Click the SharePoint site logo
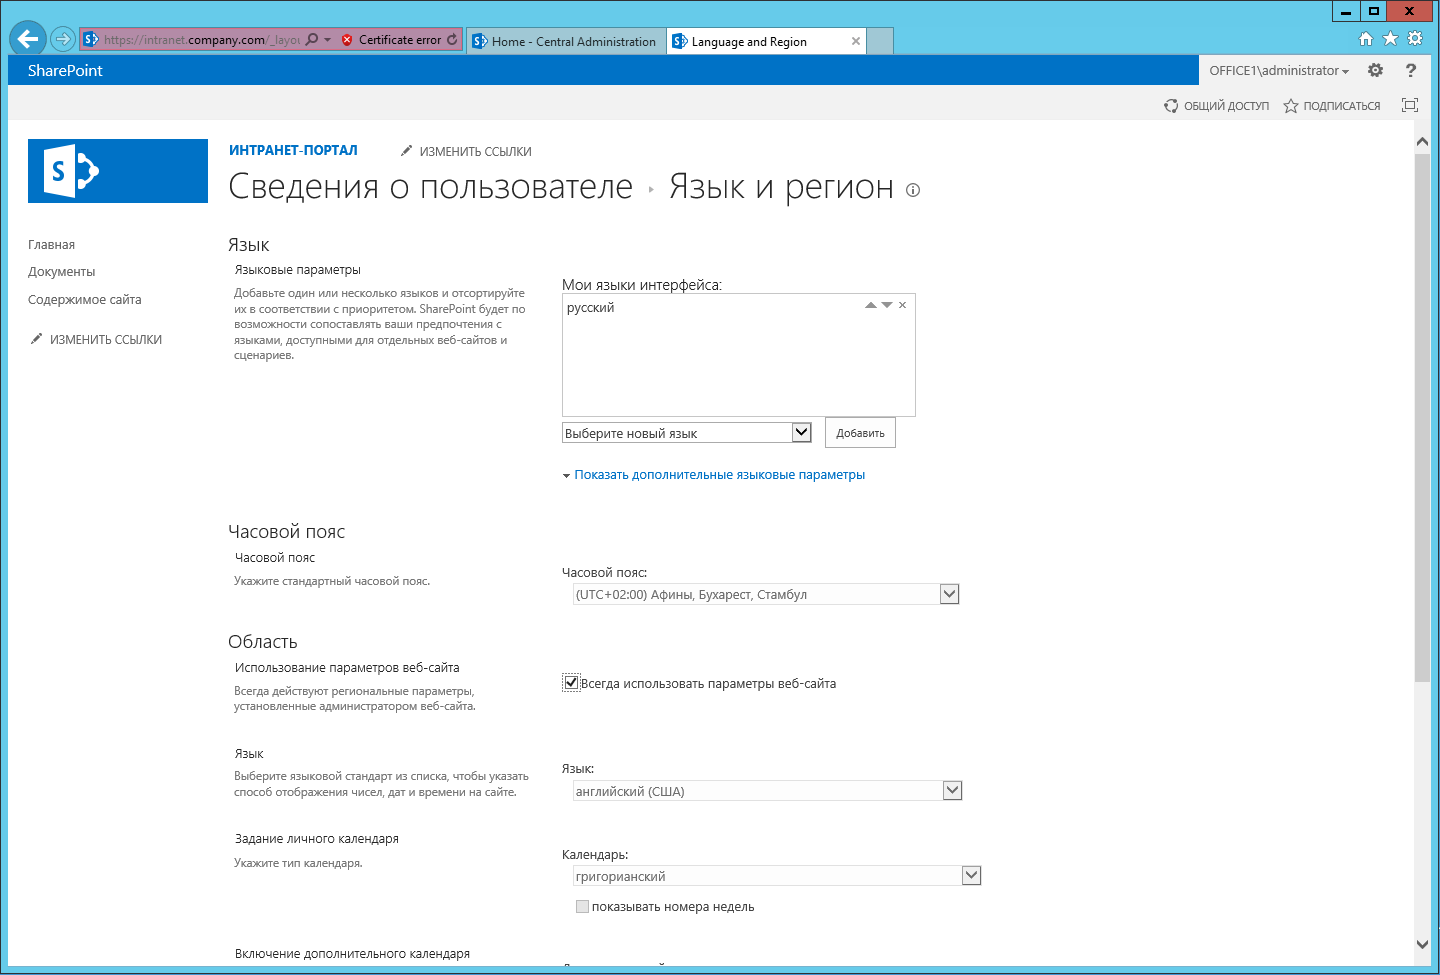1440x975 pixels. click(x=118, y=171)
